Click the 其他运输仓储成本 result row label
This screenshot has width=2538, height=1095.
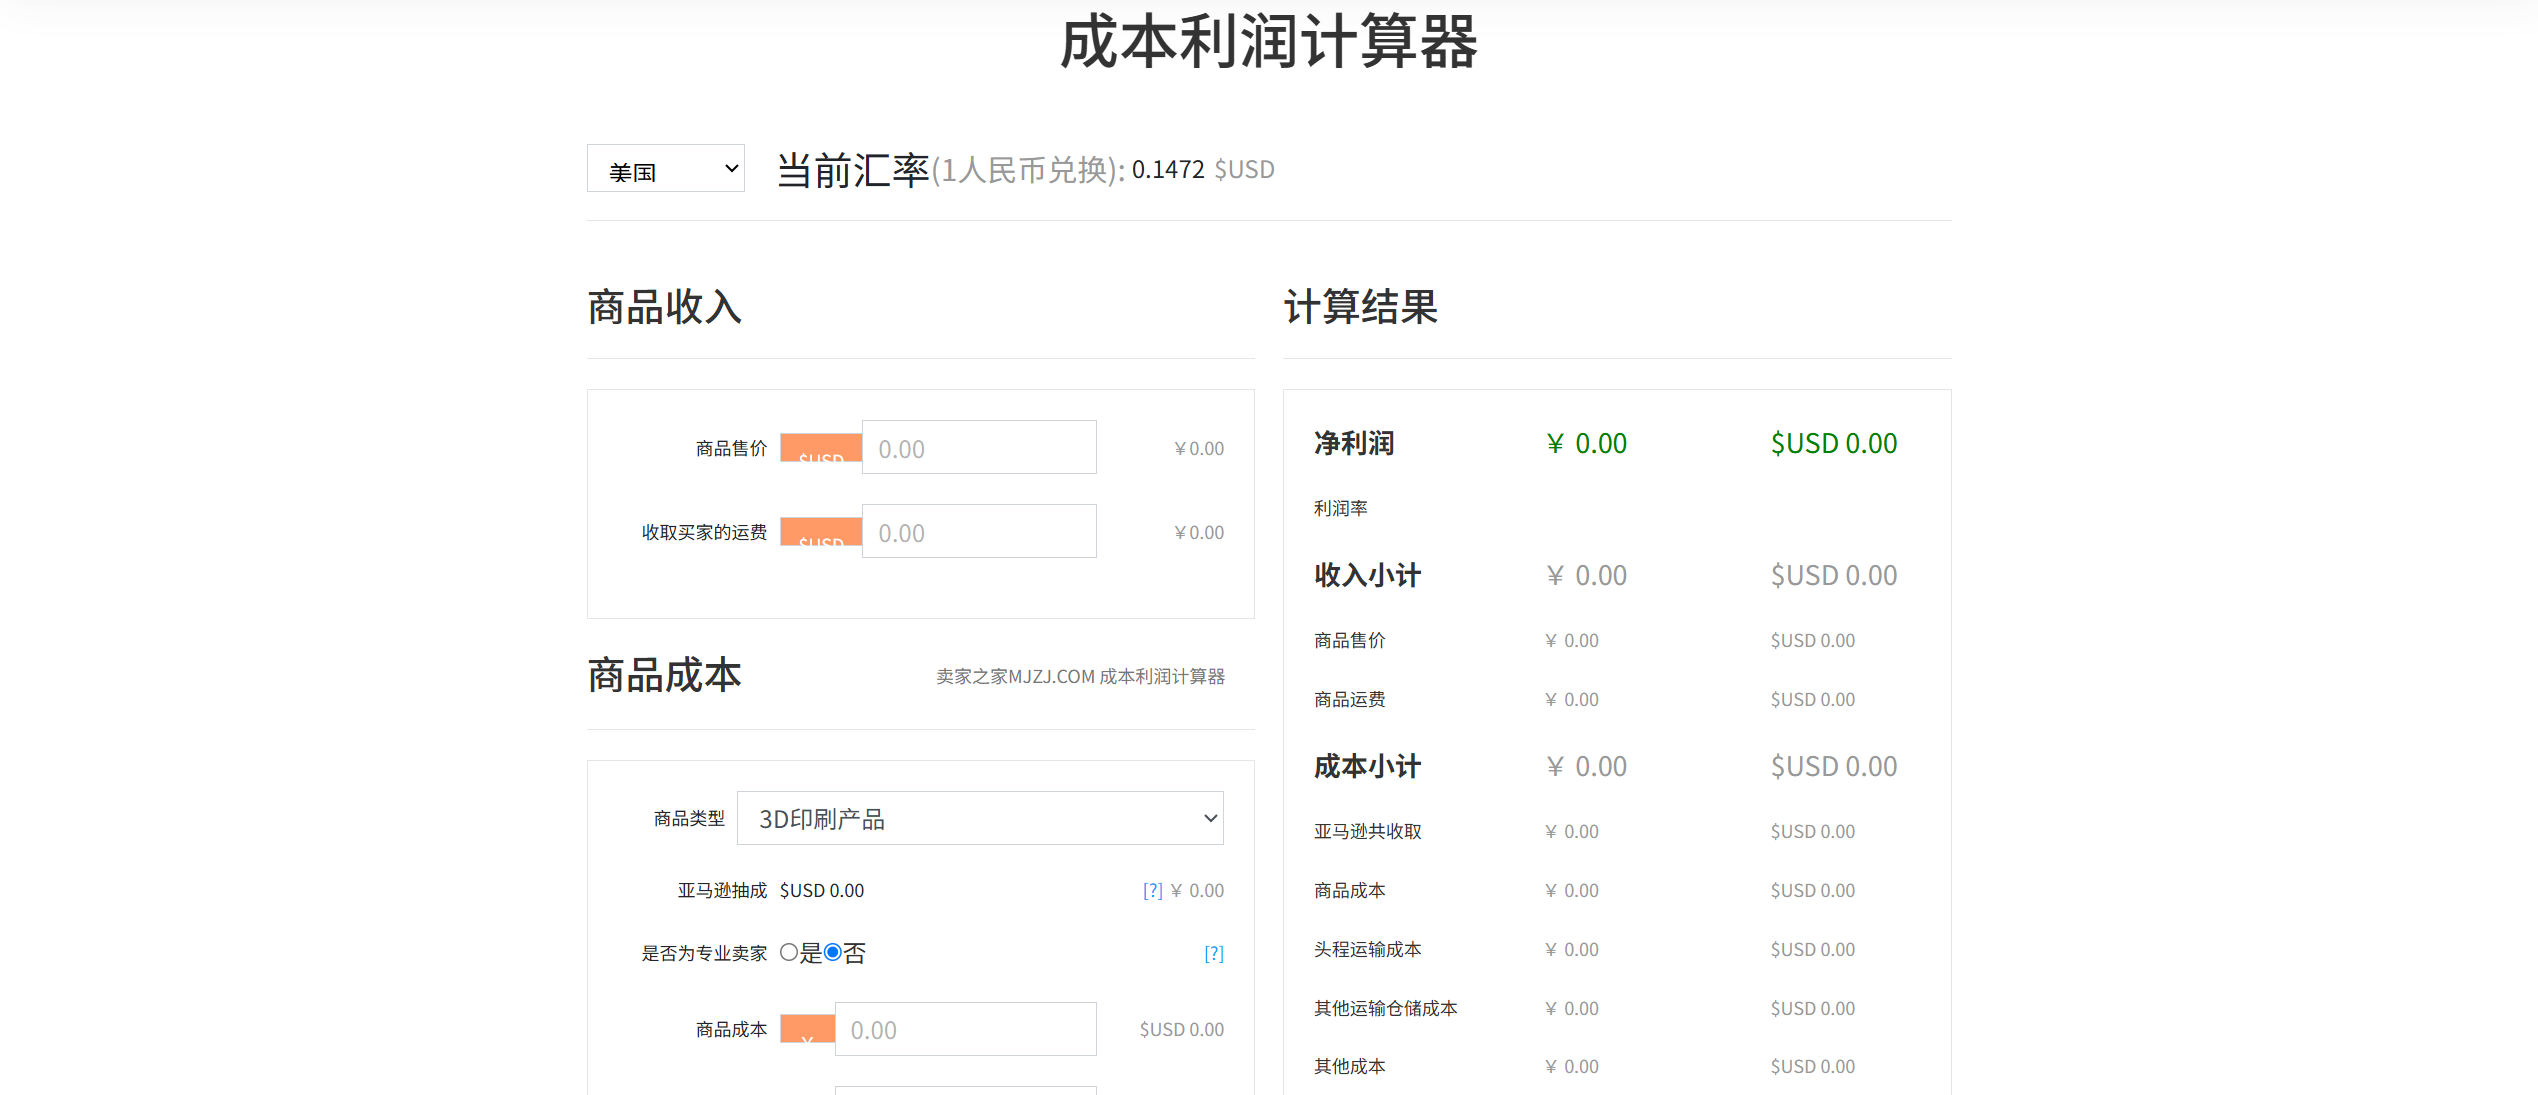1386,1009
